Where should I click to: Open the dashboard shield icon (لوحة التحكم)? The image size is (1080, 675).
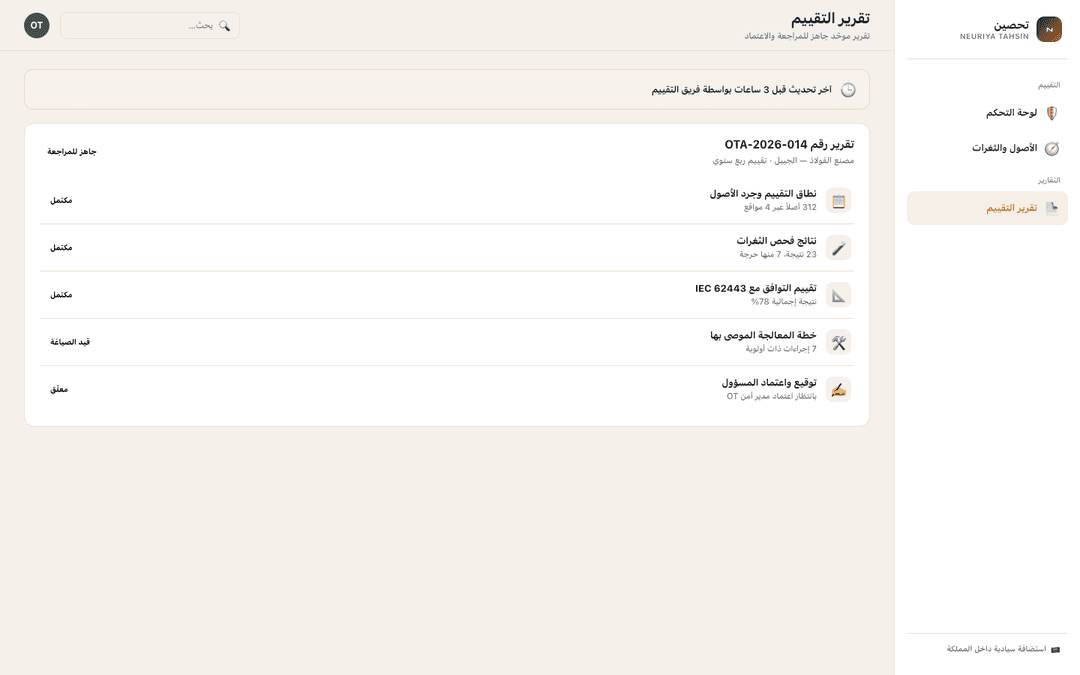click(x=1052, y=113)
